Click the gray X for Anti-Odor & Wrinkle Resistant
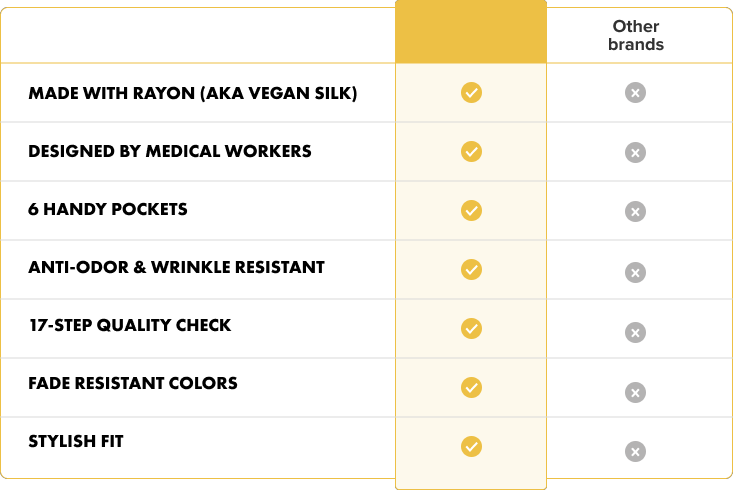733x490 pixels. click(635, 272)
